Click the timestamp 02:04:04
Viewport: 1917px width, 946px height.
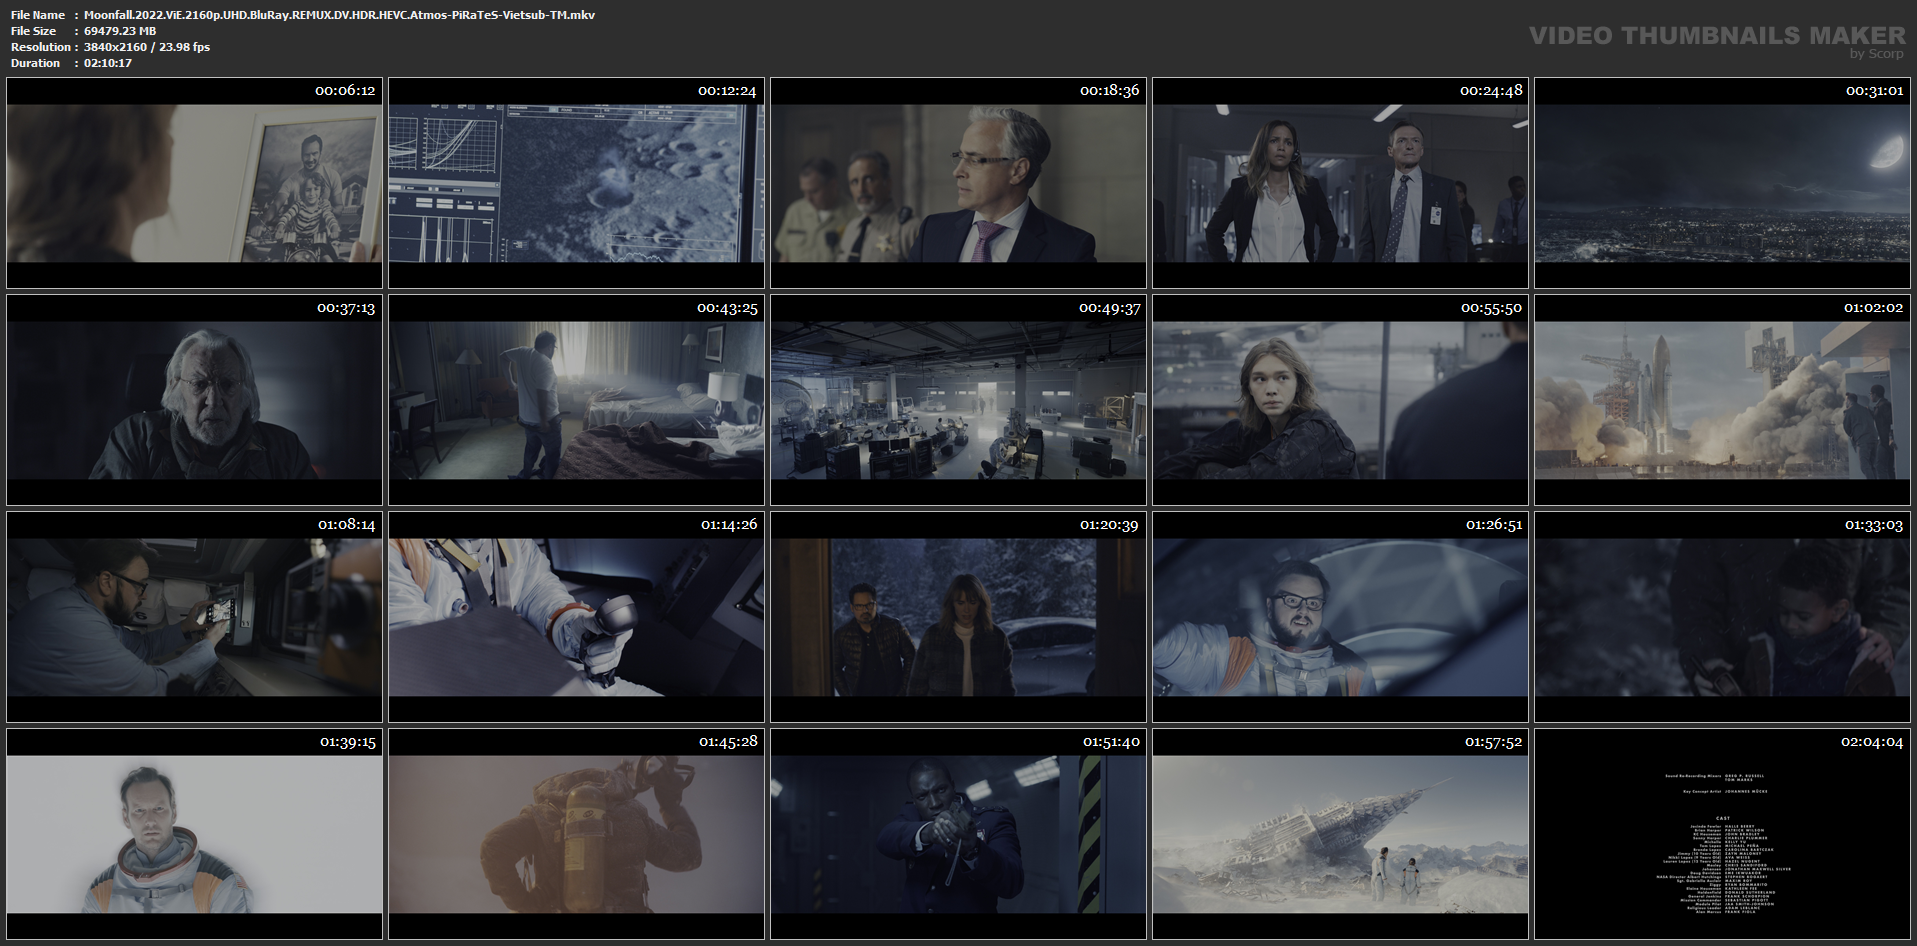click(1872, 742)
